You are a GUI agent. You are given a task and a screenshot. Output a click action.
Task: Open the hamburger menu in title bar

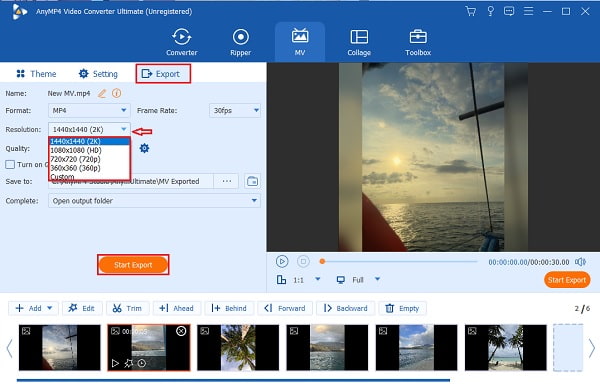tap(528, 11)
